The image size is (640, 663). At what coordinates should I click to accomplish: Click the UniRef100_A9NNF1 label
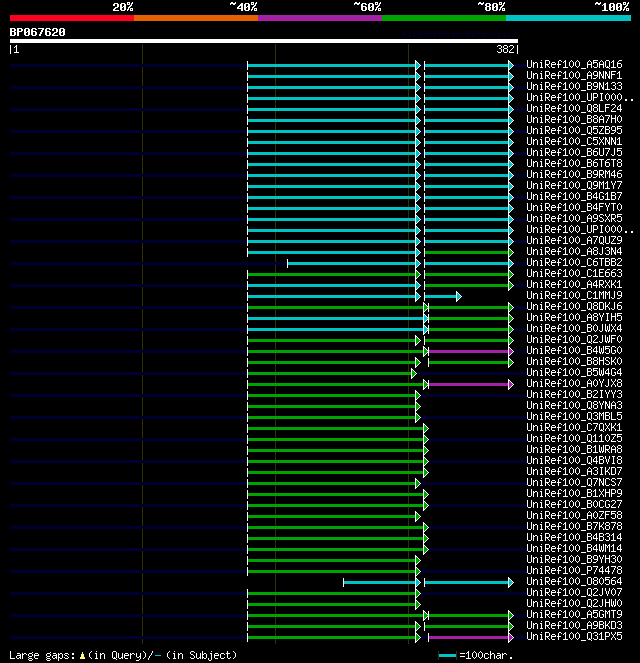point(574,75)
